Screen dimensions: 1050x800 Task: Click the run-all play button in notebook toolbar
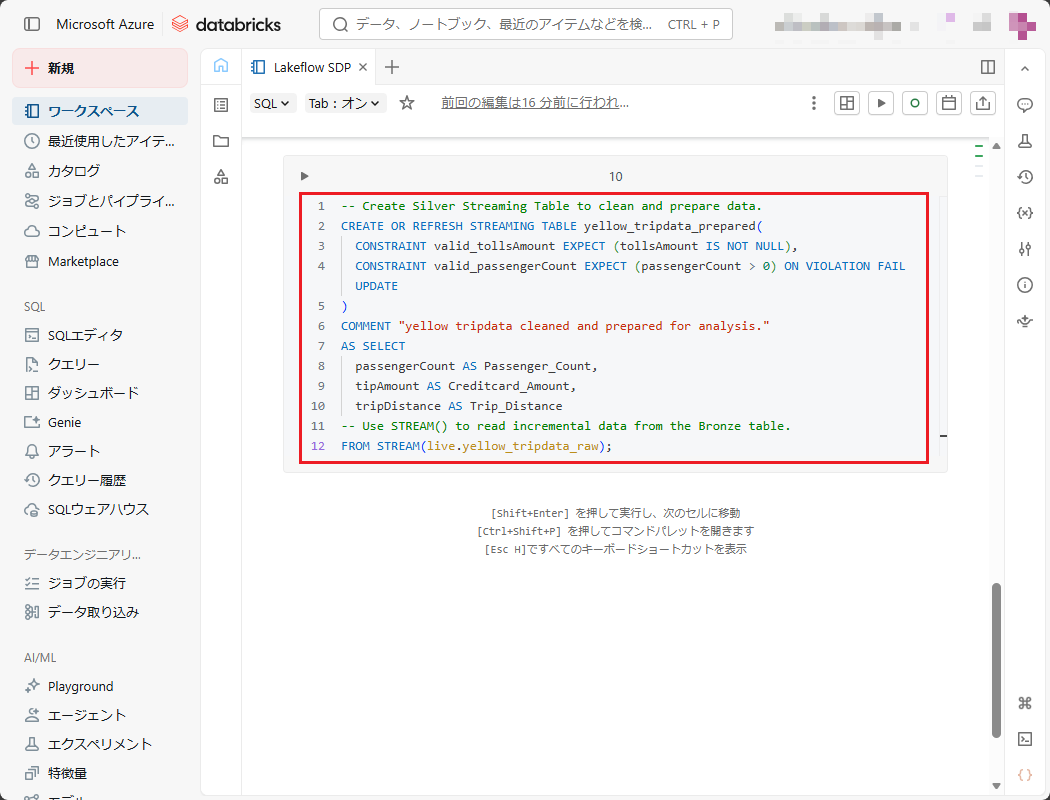pos(881,103)
